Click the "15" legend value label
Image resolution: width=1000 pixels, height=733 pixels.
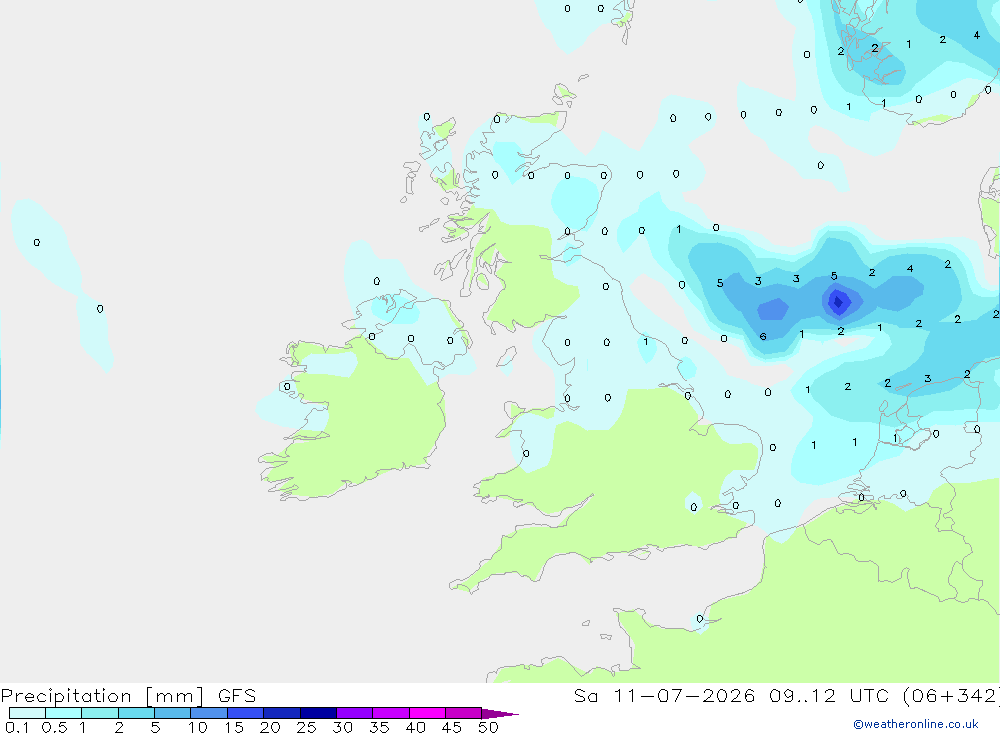coord(234,727)
